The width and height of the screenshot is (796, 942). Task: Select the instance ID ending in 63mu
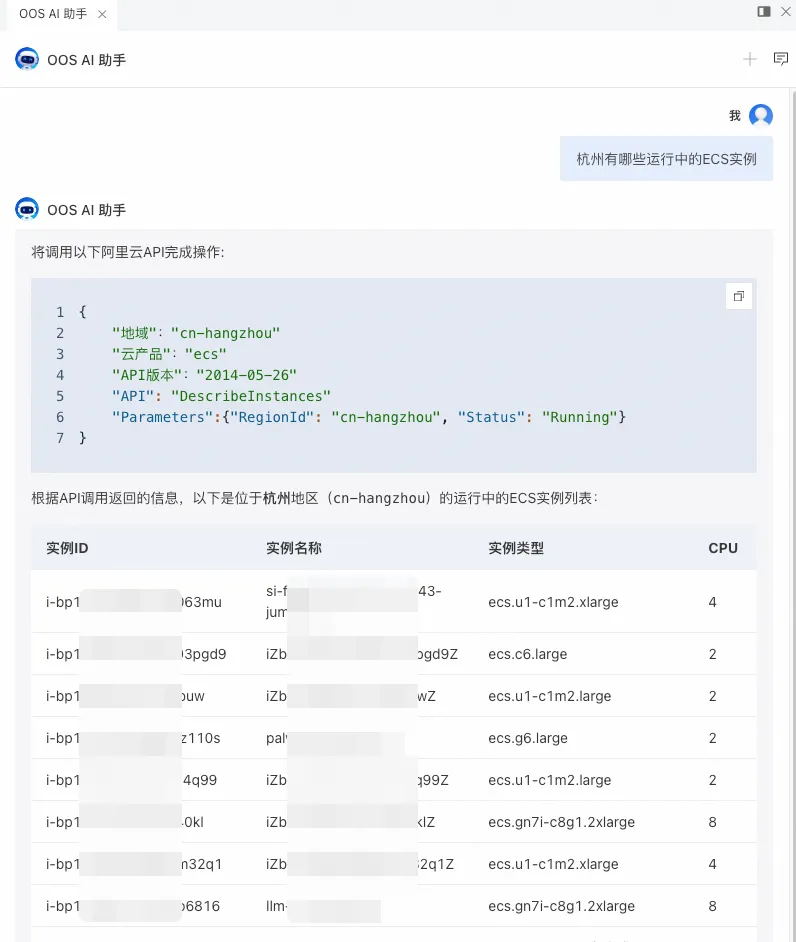[134, 602]
